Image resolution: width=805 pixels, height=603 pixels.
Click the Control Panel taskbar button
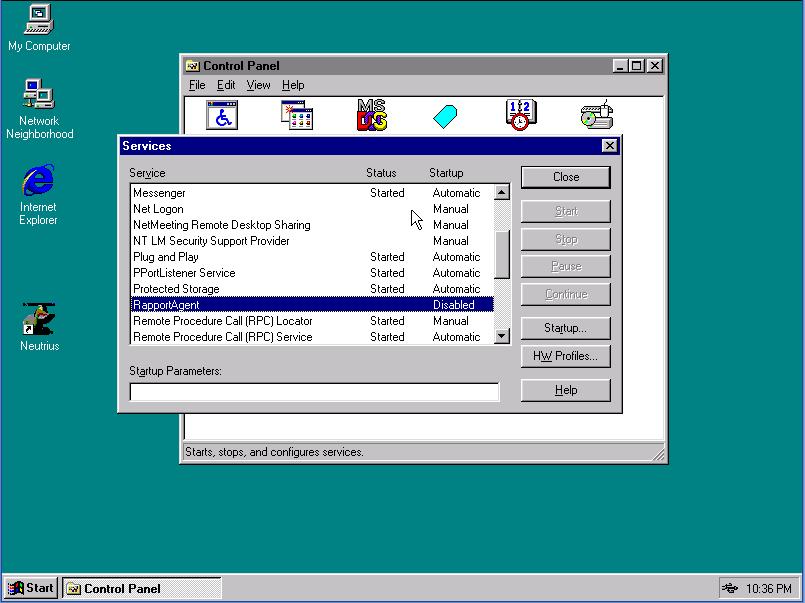(142, 589)
